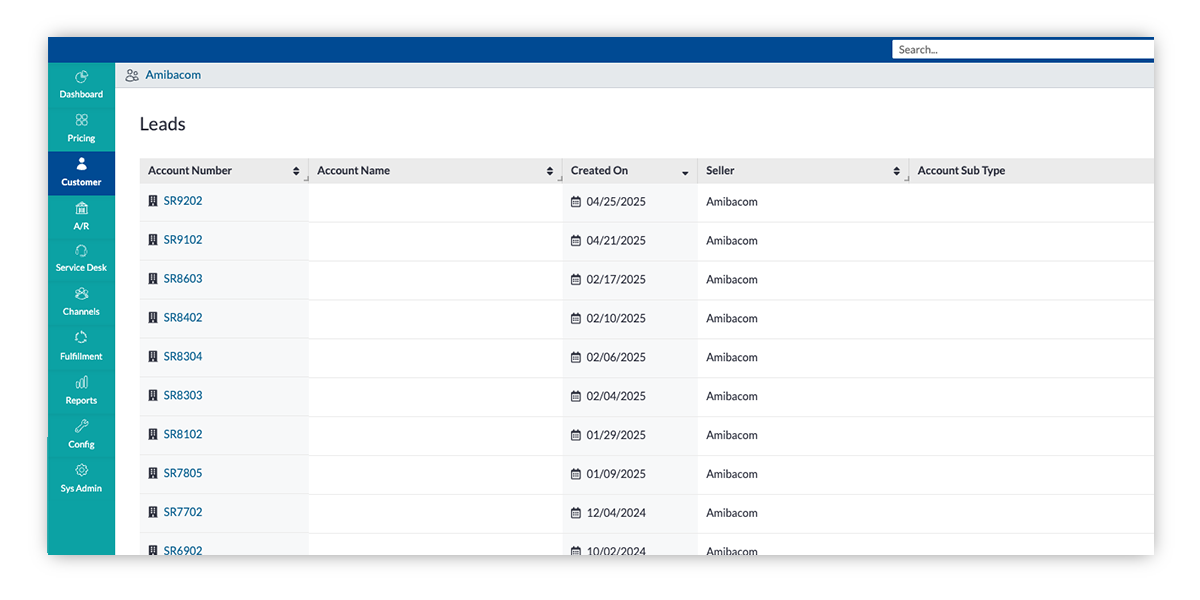Image resolution: width=1200 pixels, height=600 pixels.
Task: Click the people icon beside Amibacom breadcrumb
Action: point(132,75)
